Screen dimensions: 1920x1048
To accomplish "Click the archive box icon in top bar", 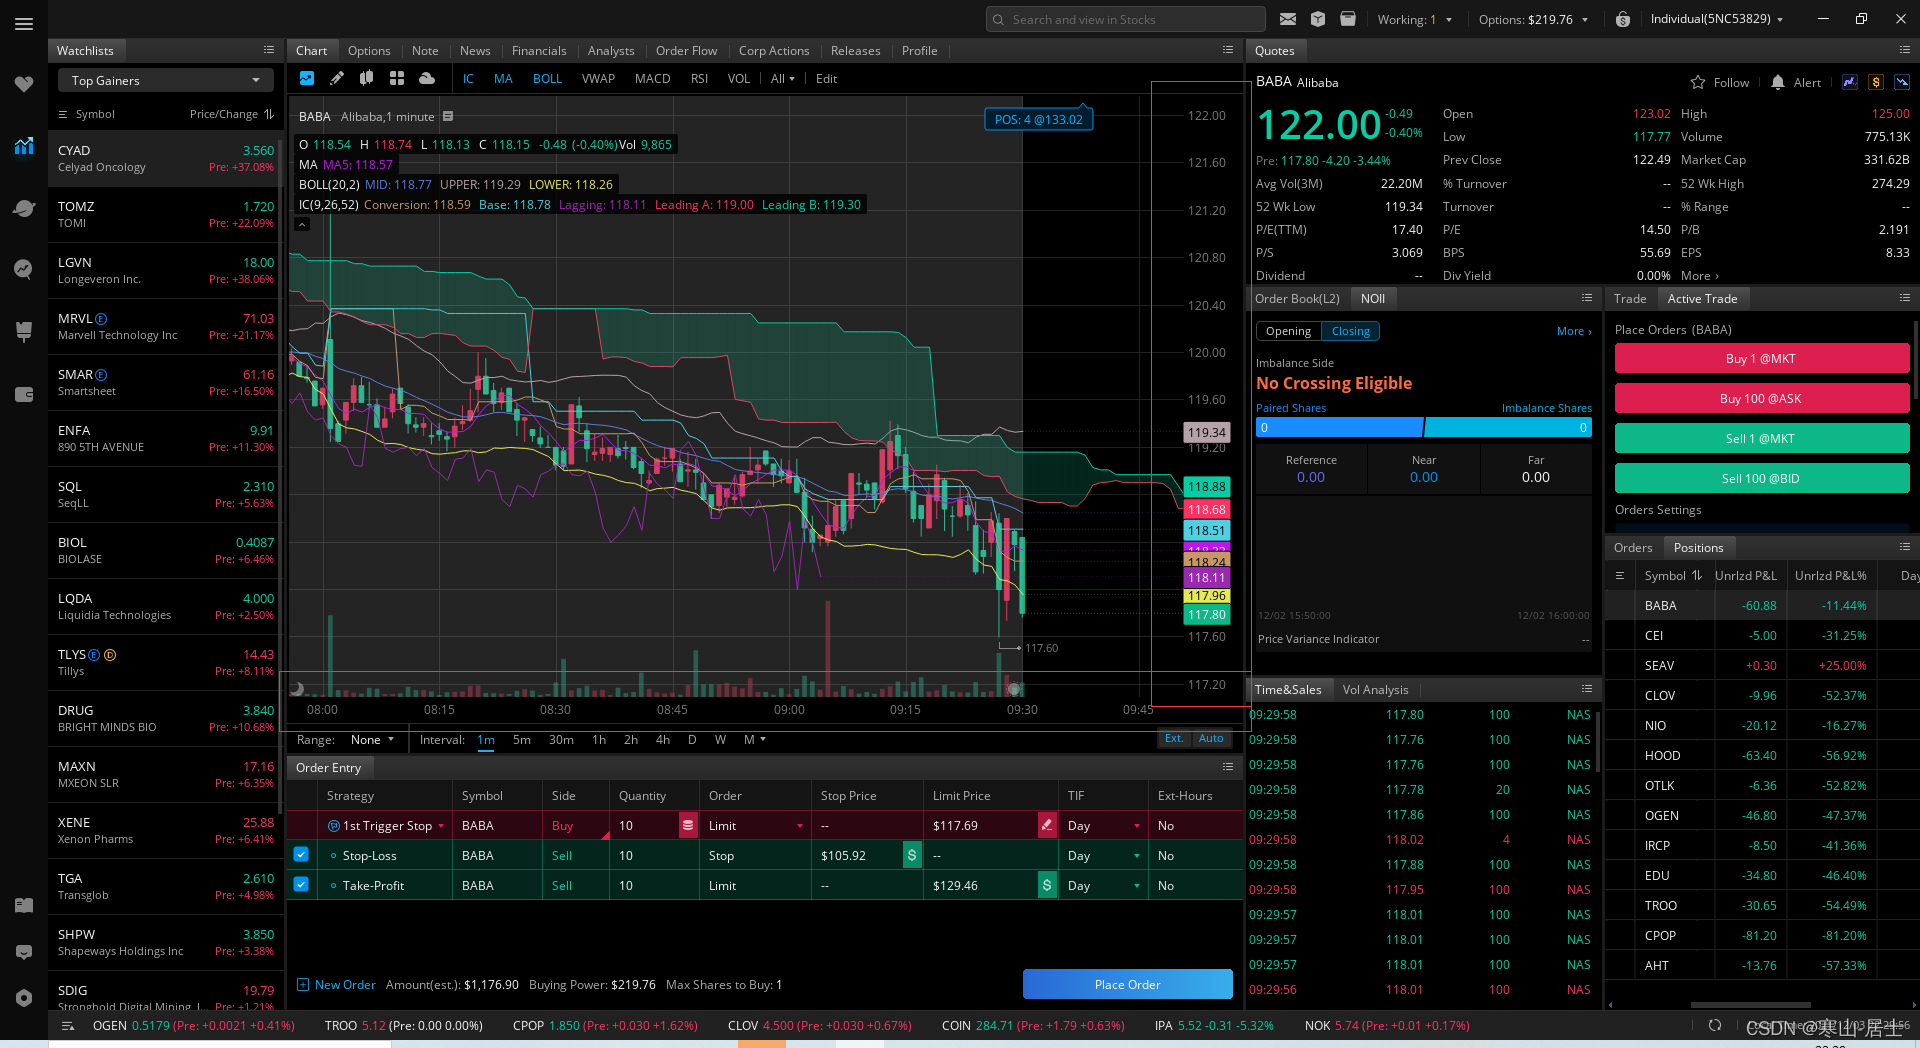I will pyautogui.click(x=1348, y=19).
